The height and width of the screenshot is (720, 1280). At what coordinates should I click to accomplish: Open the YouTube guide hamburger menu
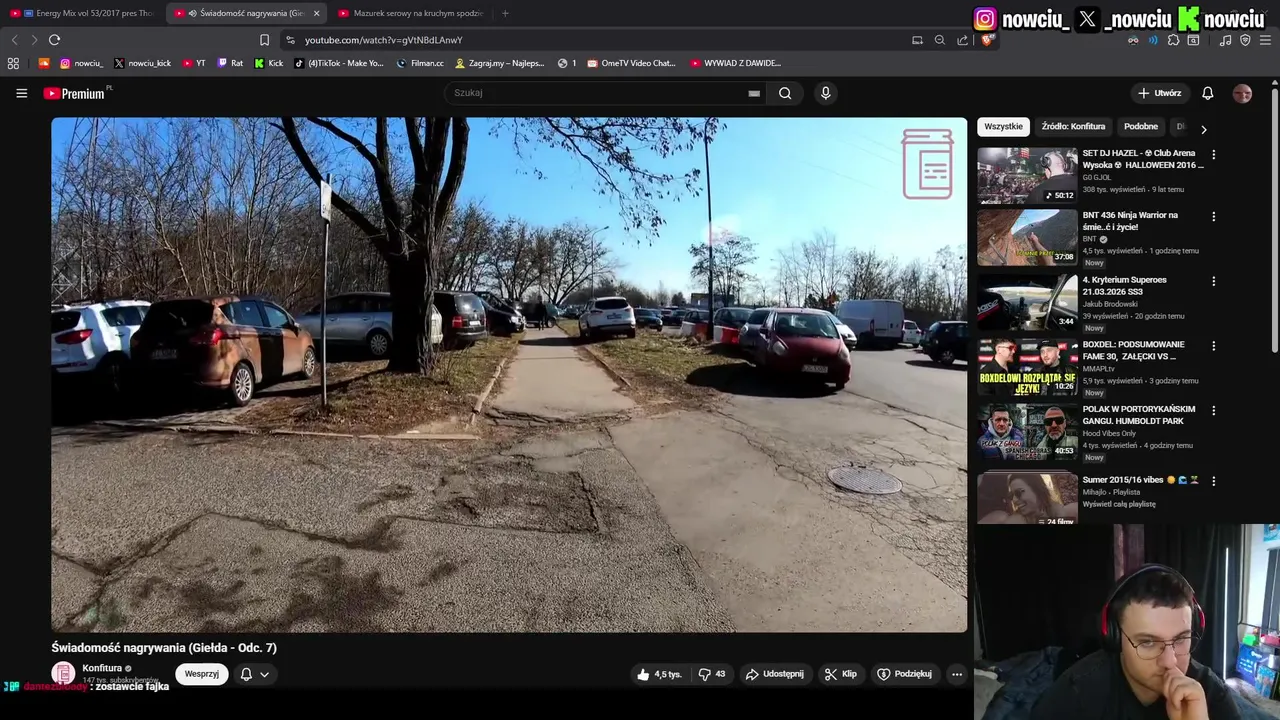pyautogui.click(x=21, y=93)
